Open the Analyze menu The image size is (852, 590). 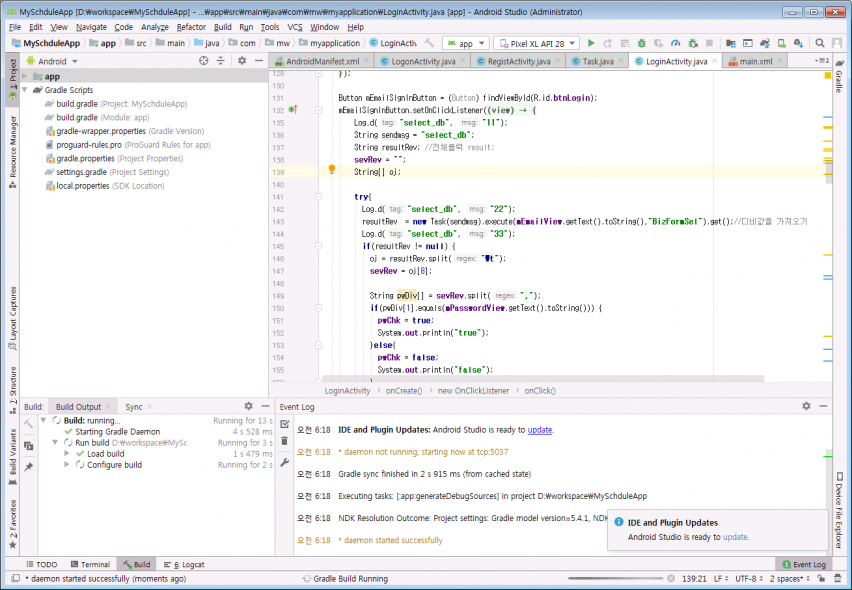point(155,27)
